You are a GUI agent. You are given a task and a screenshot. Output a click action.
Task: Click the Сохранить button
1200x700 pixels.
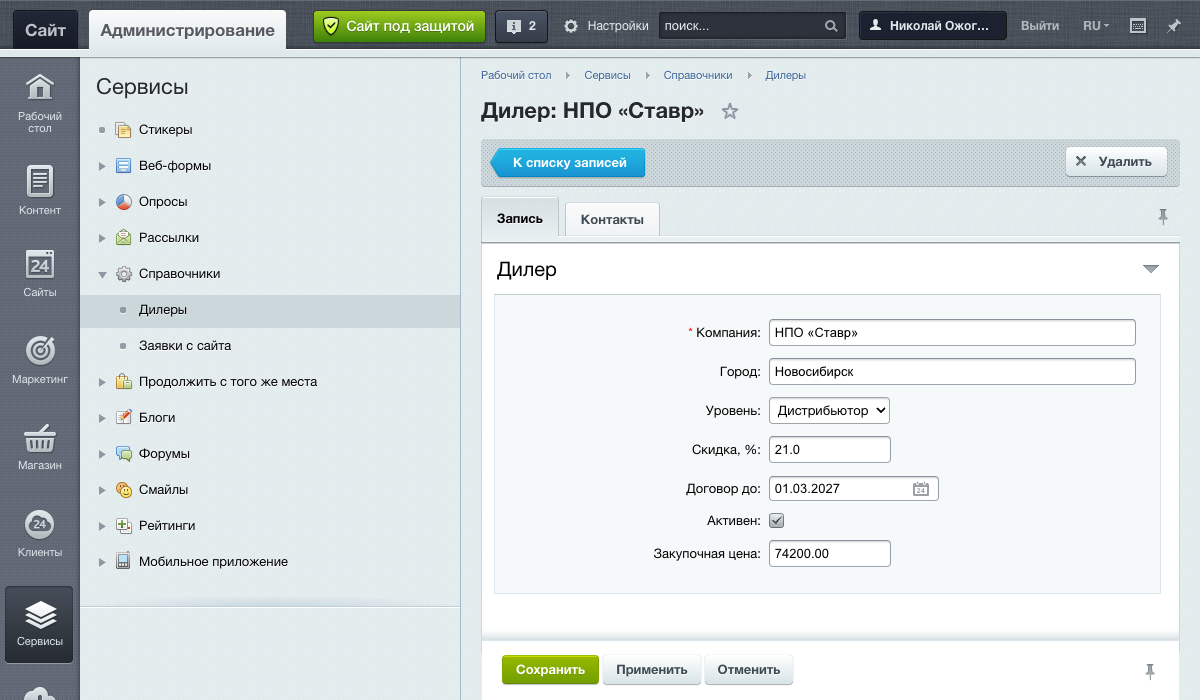tap(550, 670)
